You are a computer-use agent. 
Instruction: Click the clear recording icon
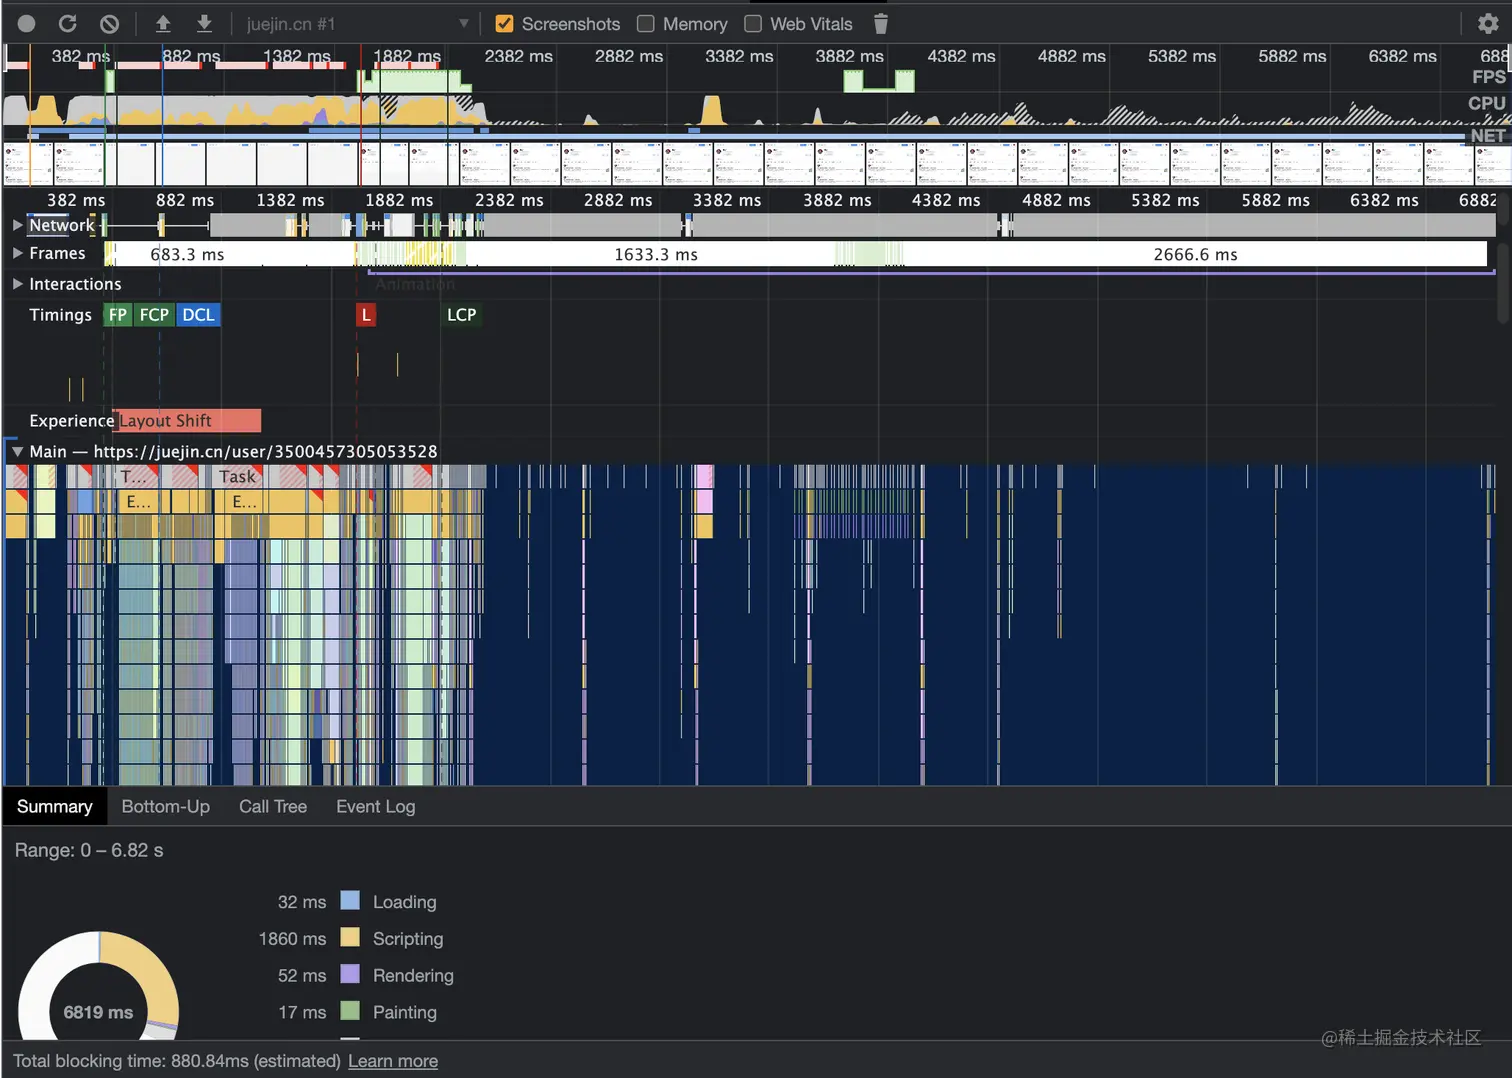[110, 24]
